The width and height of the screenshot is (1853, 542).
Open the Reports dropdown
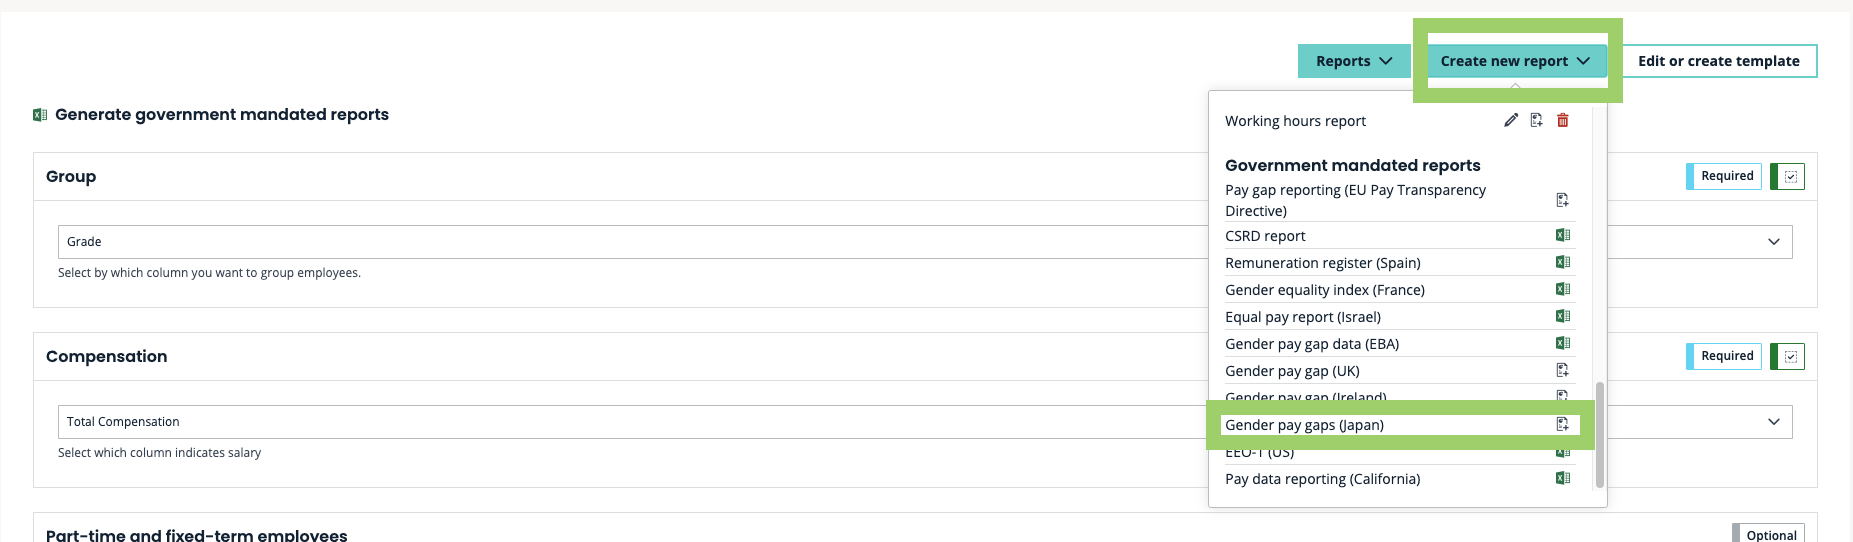point(1353,61)
